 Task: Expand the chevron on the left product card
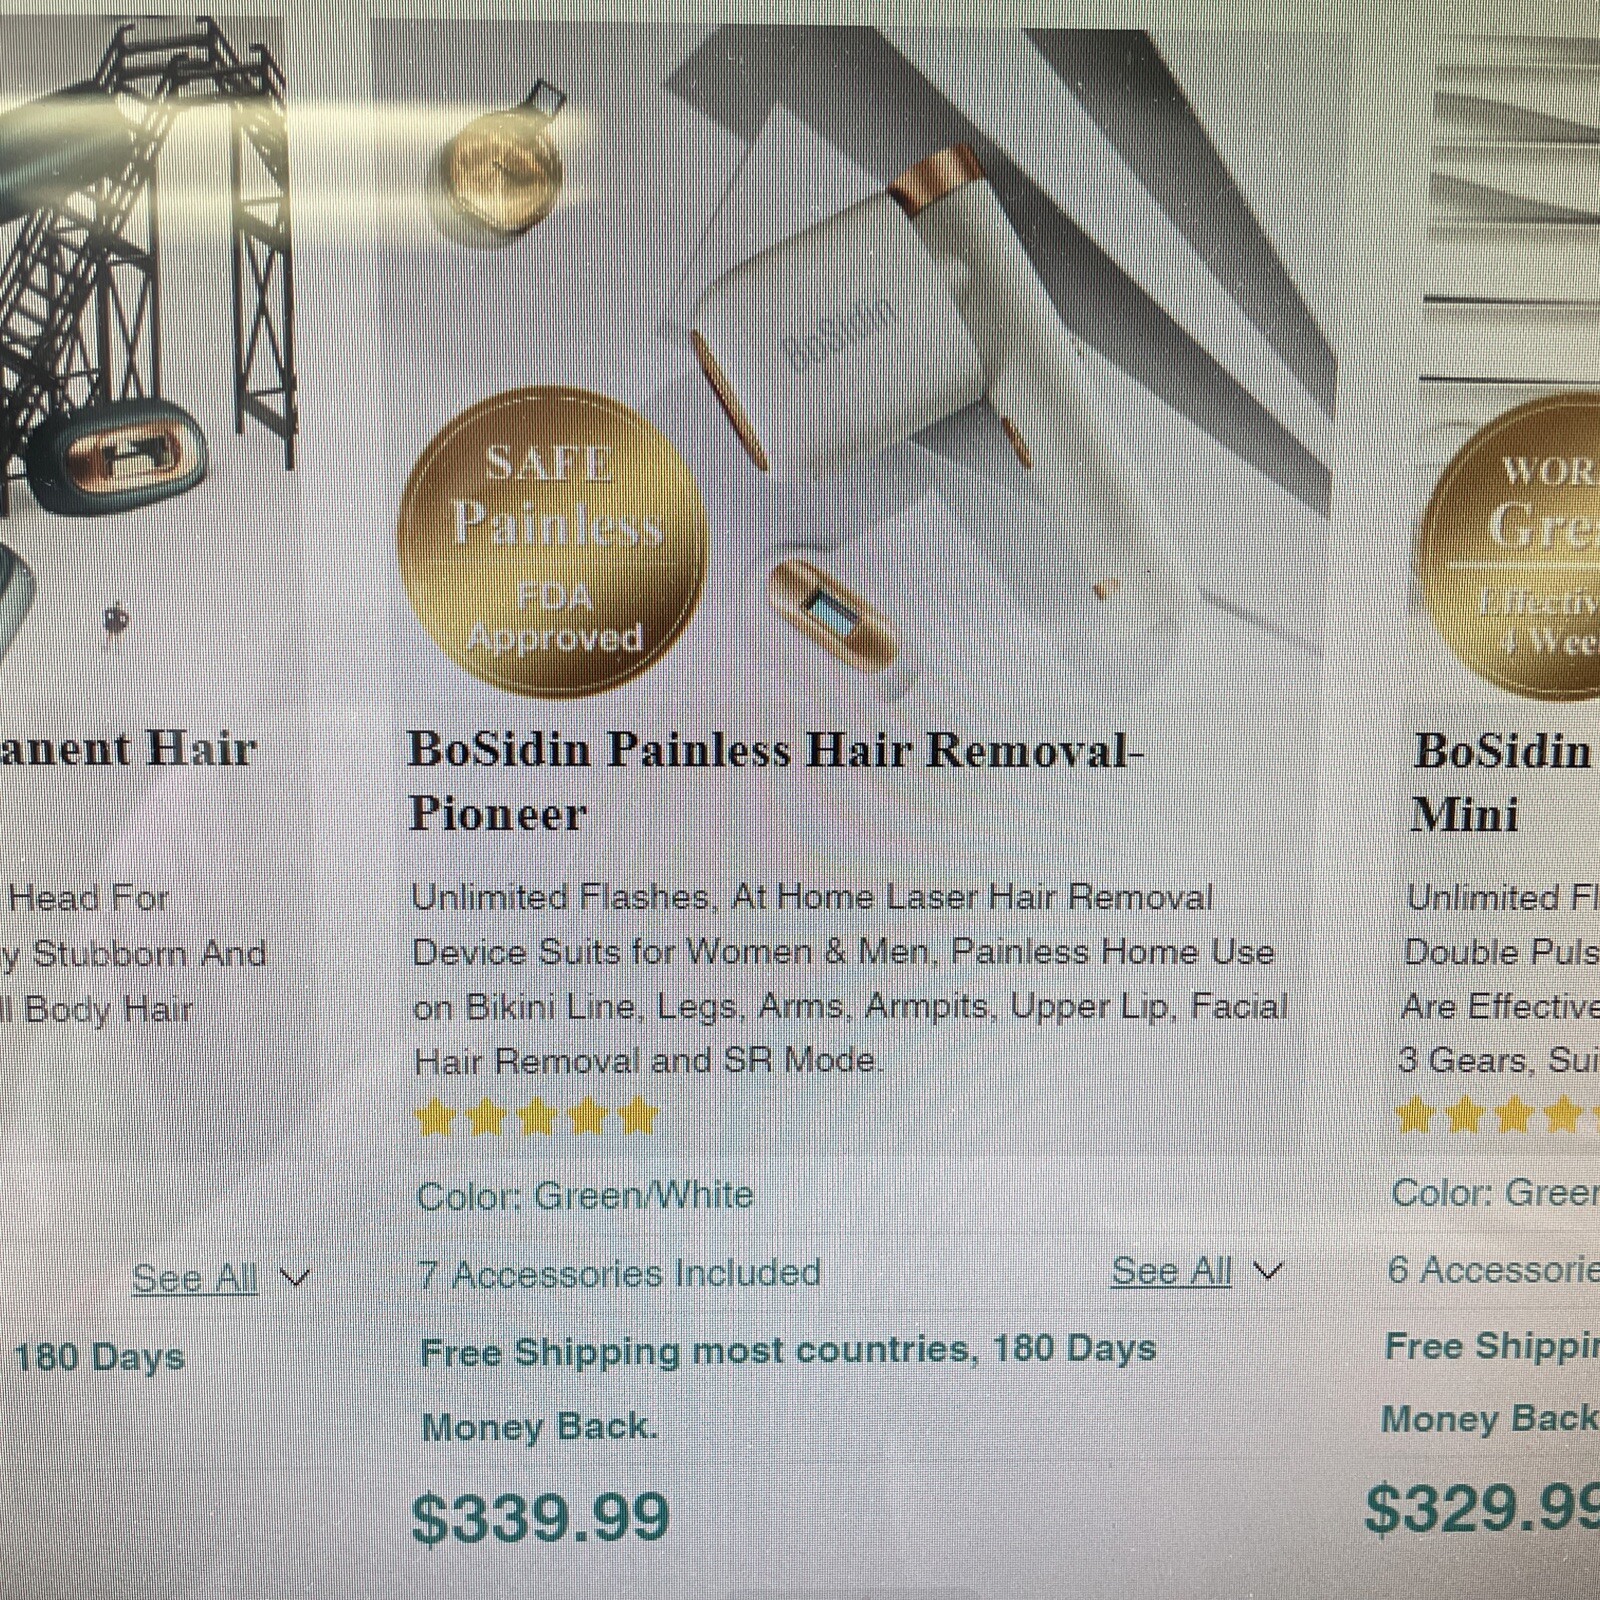click(295, 1277)
